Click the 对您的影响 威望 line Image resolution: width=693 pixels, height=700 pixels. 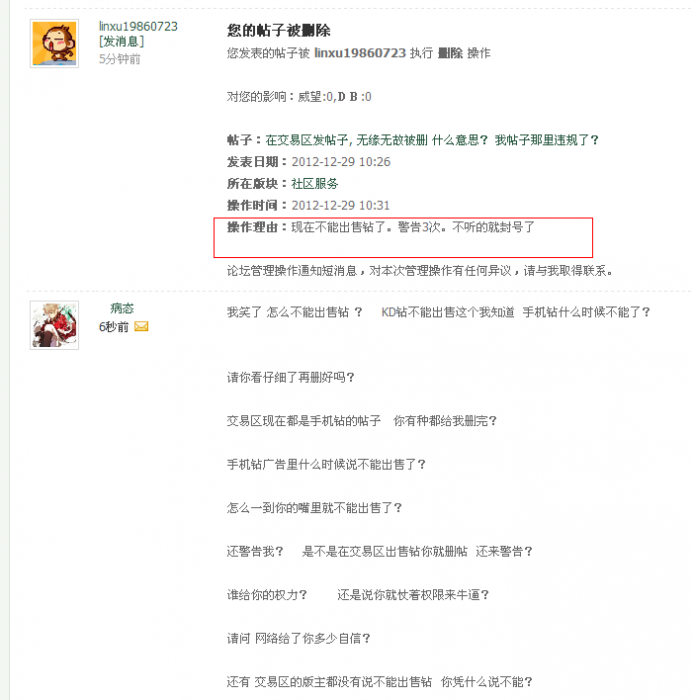(x=299, y=96)
